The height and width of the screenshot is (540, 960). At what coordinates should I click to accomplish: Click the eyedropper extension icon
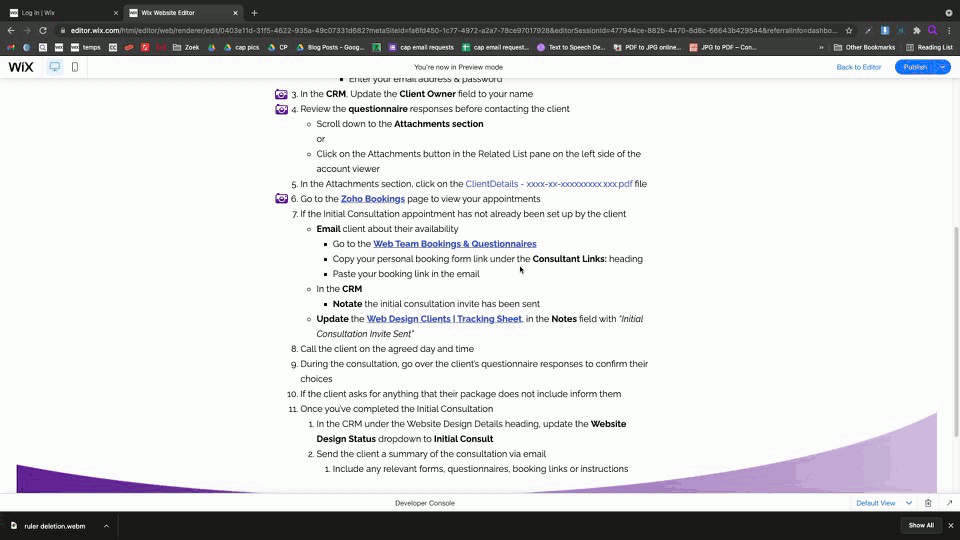point(868,30)
